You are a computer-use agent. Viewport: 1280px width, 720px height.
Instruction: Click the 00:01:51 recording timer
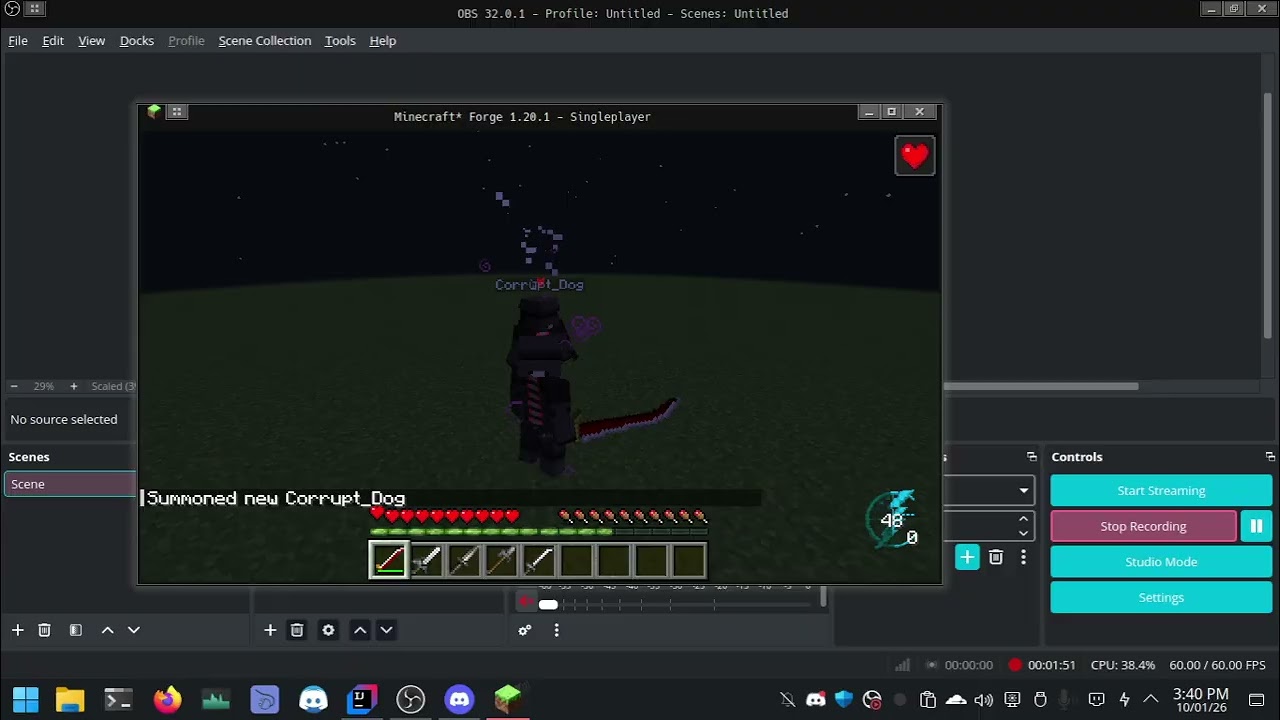1051,665
